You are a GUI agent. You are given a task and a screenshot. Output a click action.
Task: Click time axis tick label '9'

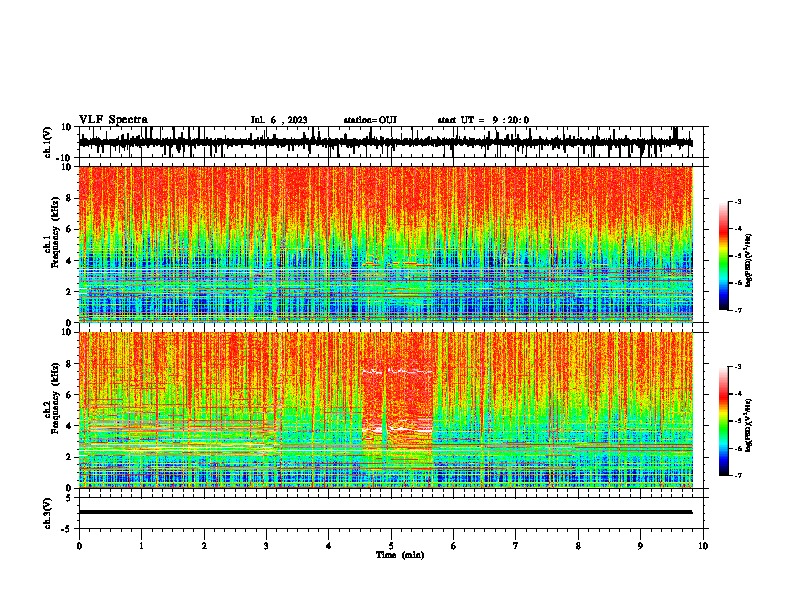click(x=640, y=546)
